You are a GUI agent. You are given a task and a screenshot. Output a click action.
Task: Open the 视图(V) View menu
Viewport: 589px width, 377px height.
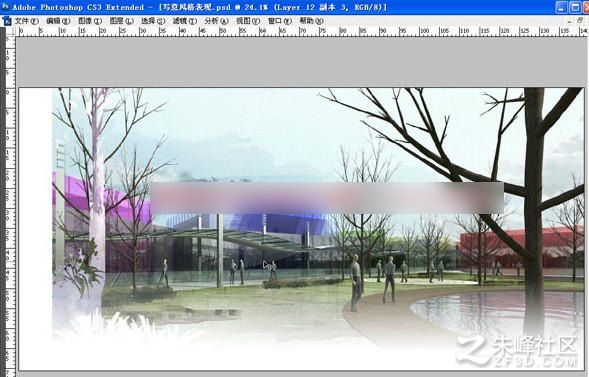click(x=248, y=21)
